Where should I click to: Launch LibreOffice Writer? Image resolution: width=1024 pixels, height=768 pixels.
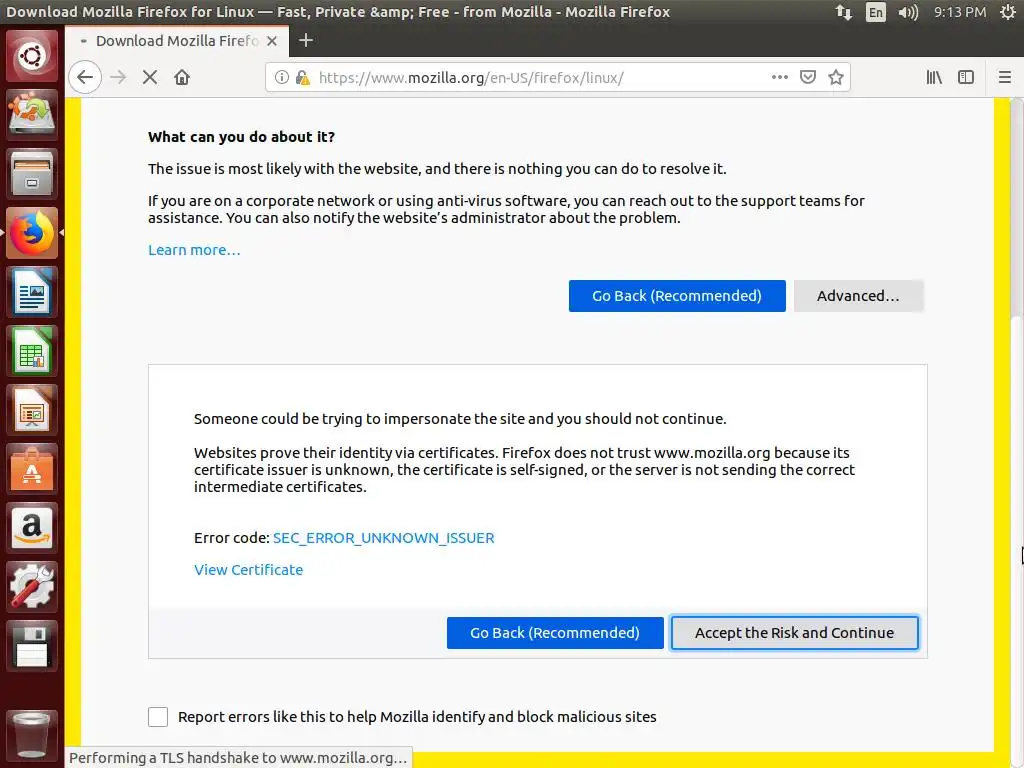(32, 292)
